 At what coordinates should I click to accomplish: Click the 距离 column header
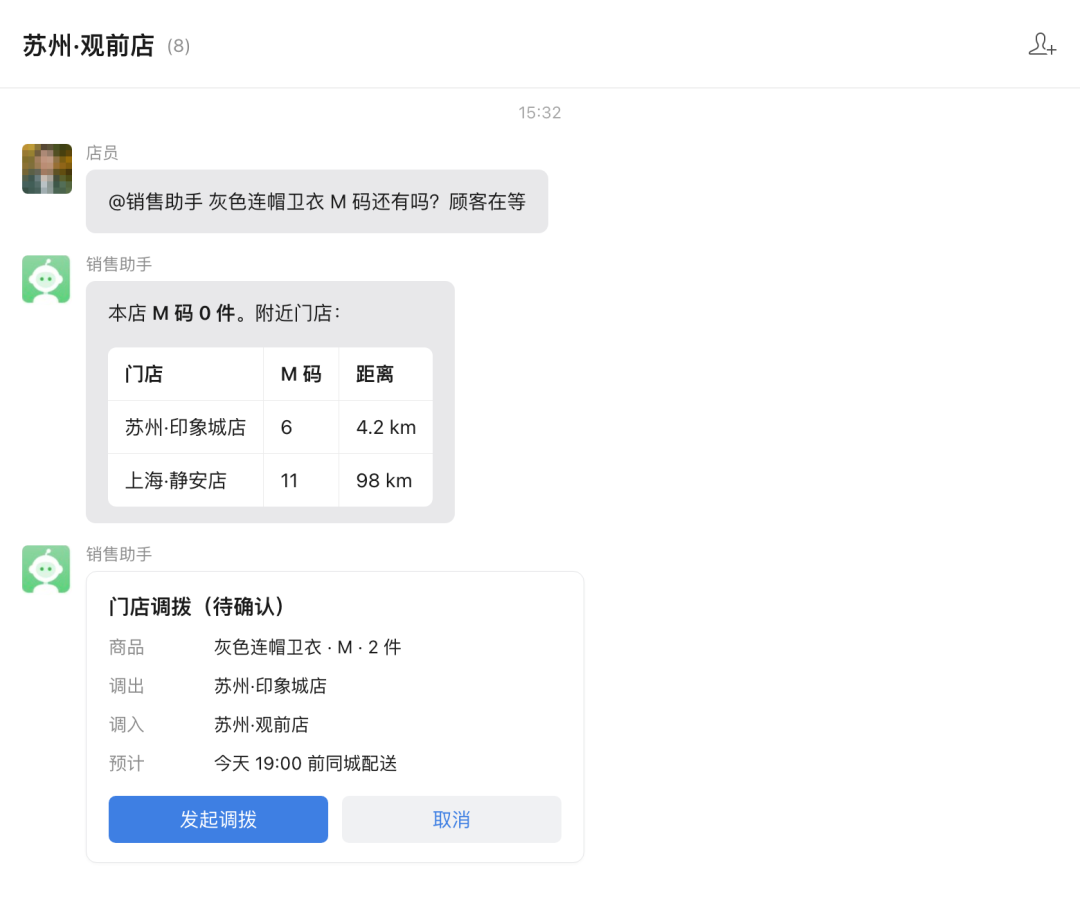pyautogui.click(x=386, y=374)
